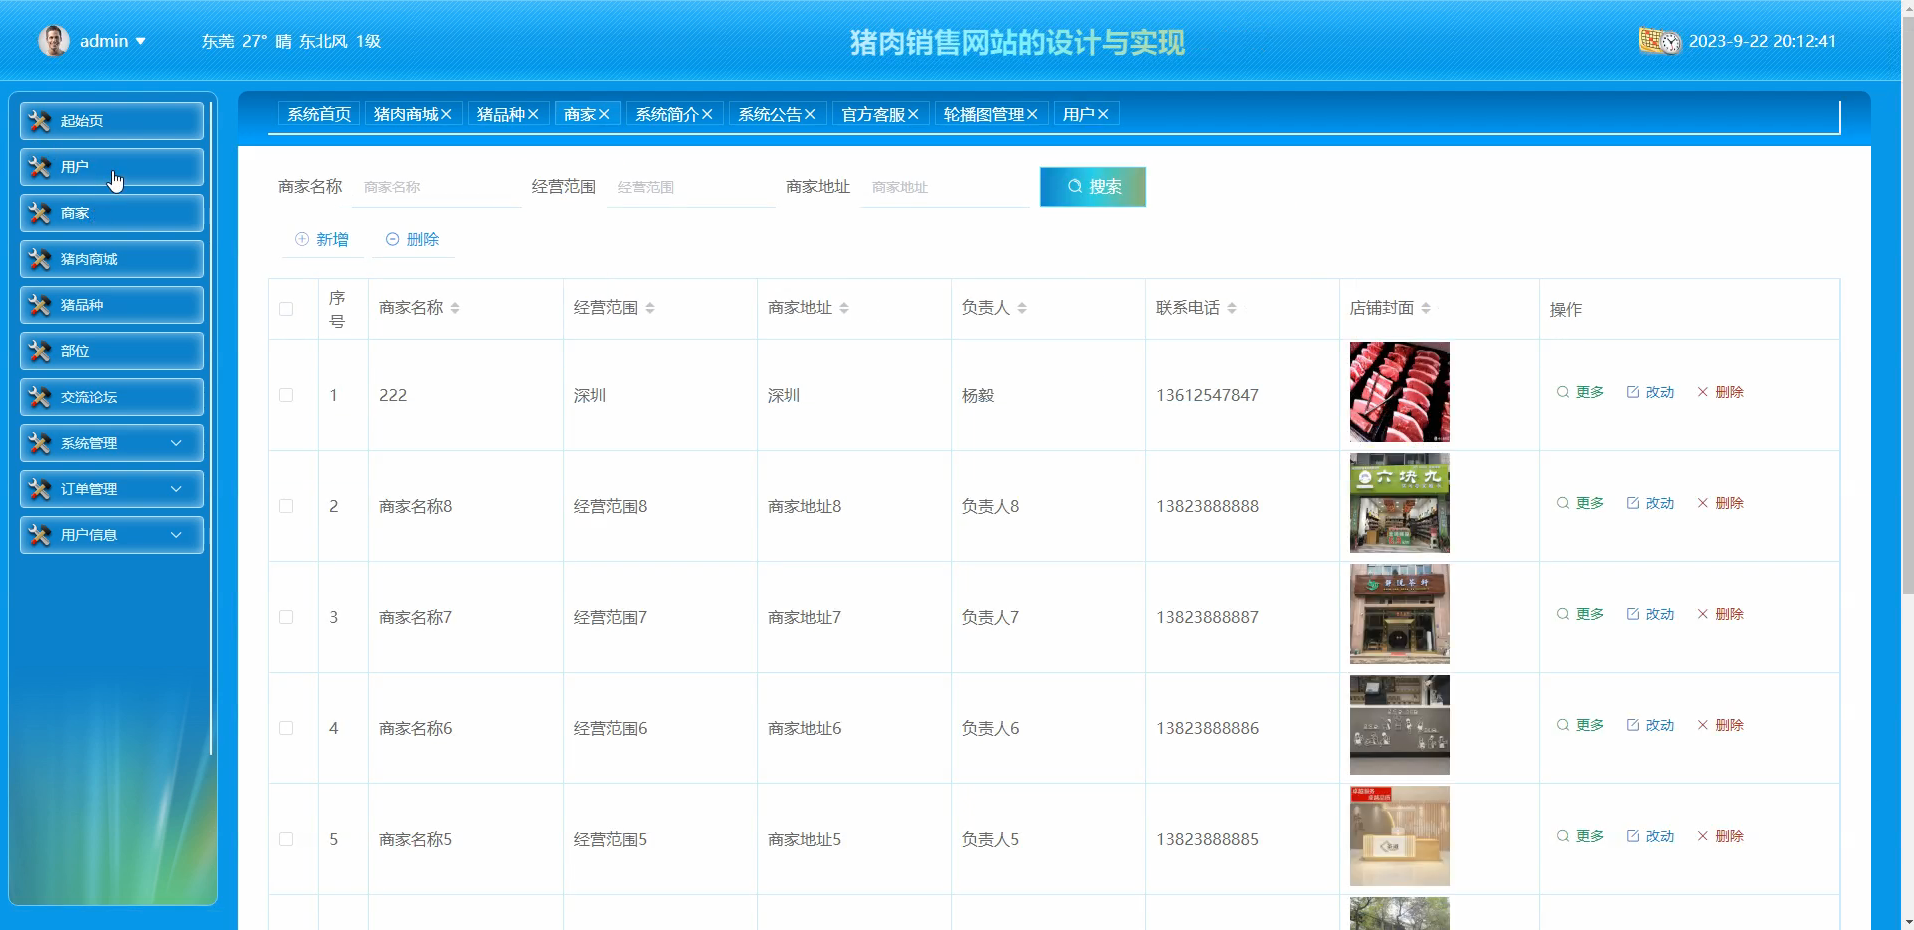Click phone number 13612547847
Screen dimensions: 1914x930
[1207, 395]
